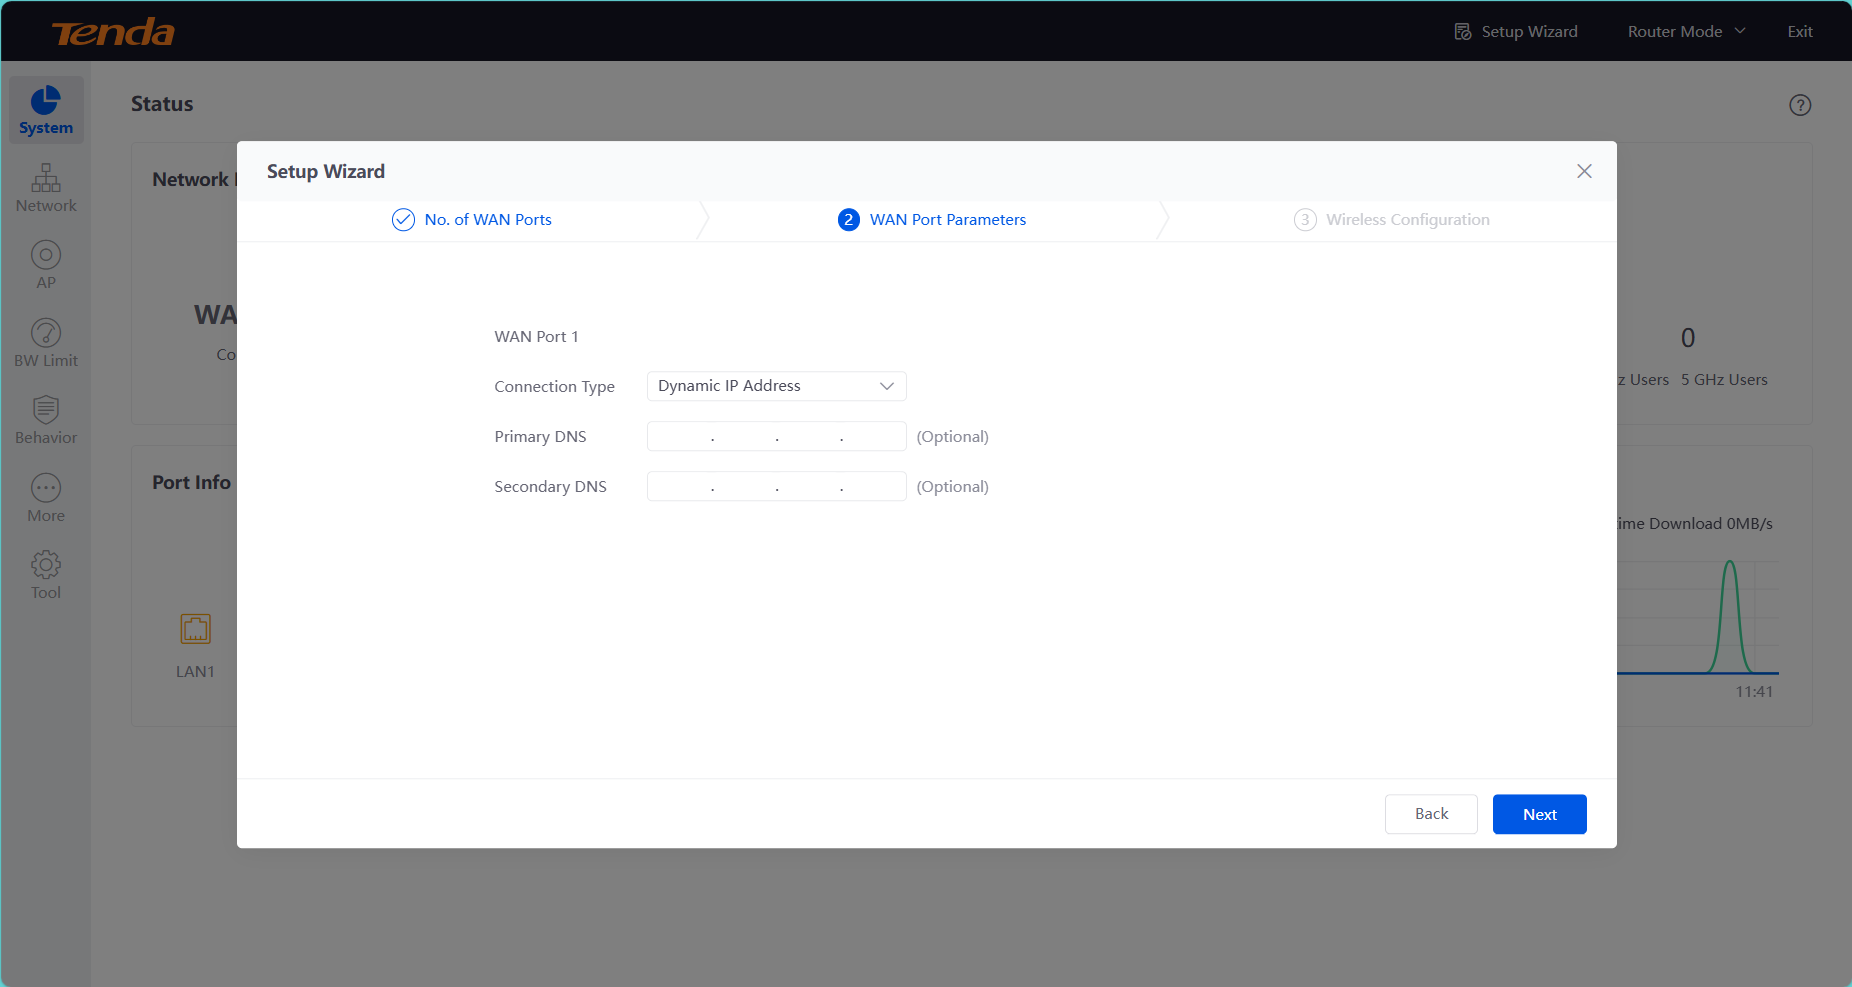Click the LAN1 port icon
This screenshot has width=1852, height=987.
[195, 629]
